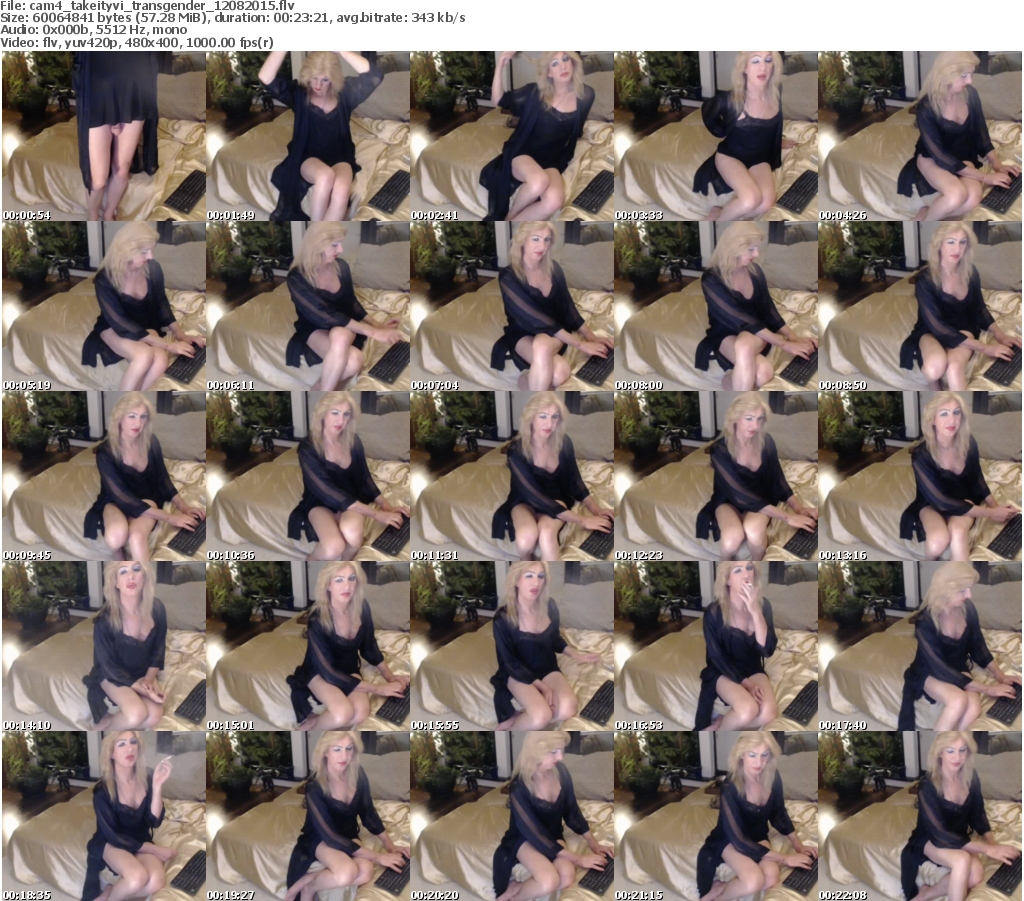Open the thumbnail marked 00:09:45
This screenshot has width=1024, height=901.
(104, 477)
